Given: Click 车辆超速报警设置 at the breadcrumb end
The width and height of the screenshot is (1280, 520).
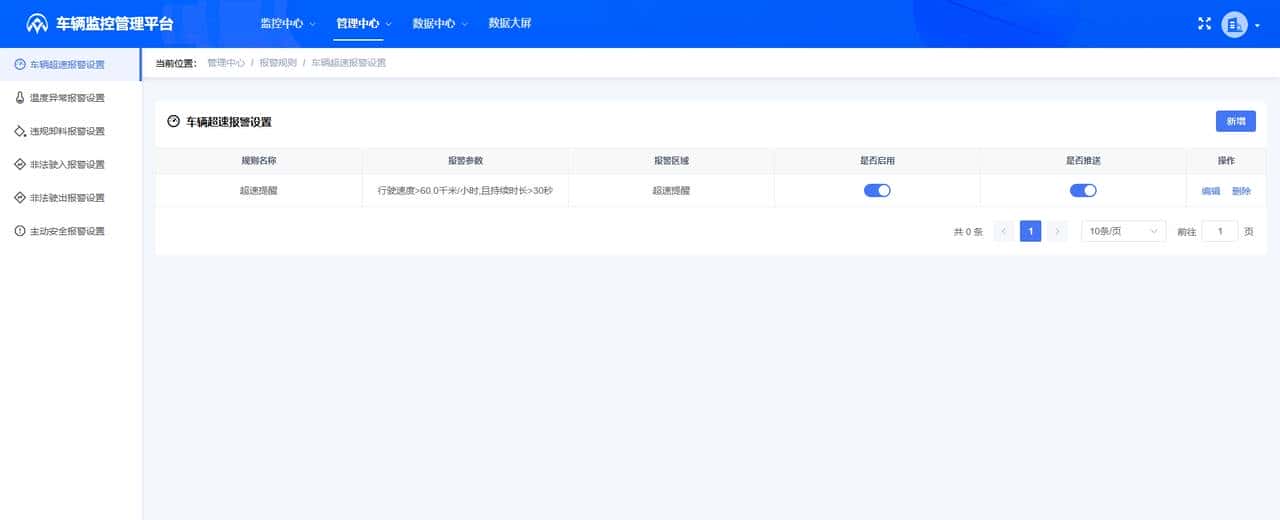Looking at the screenshot, I should (348, 63).
